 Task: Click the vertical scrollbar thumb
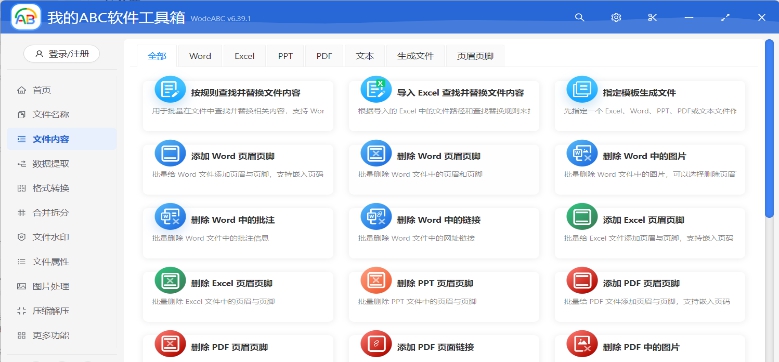pos(770,128)
